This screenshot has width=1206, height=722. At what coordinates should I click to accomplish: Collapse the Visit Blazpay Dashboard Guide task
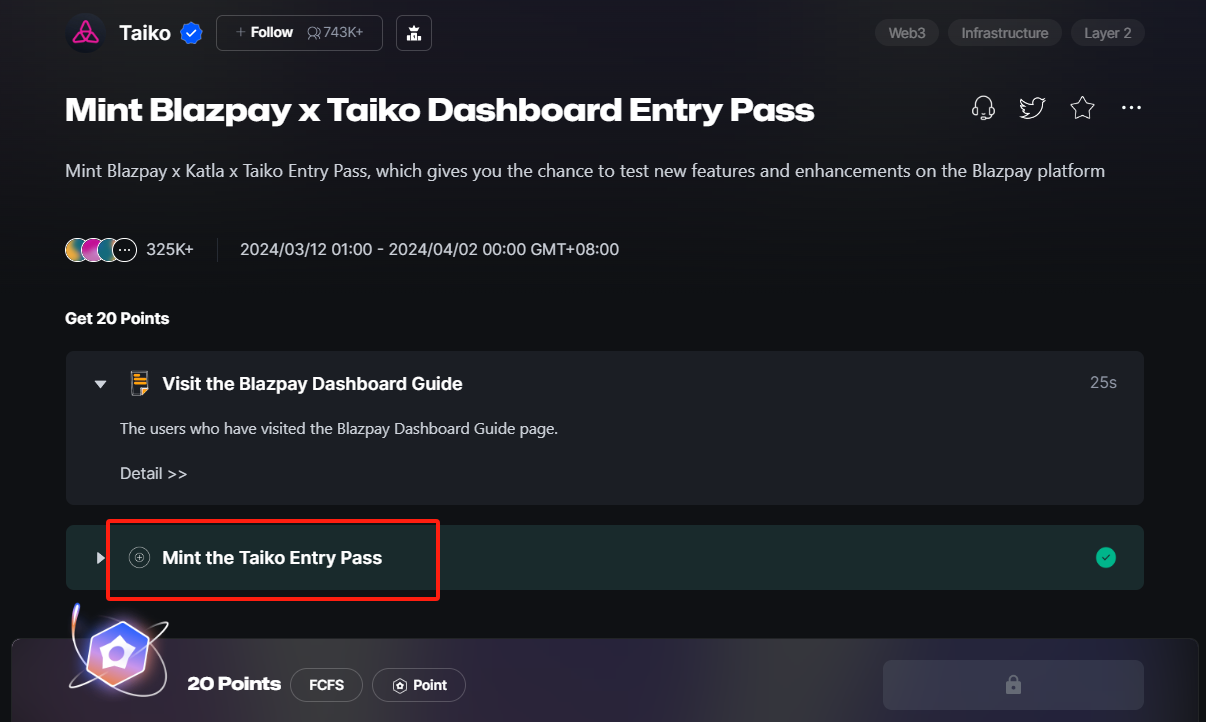click(x=100, y=384)
